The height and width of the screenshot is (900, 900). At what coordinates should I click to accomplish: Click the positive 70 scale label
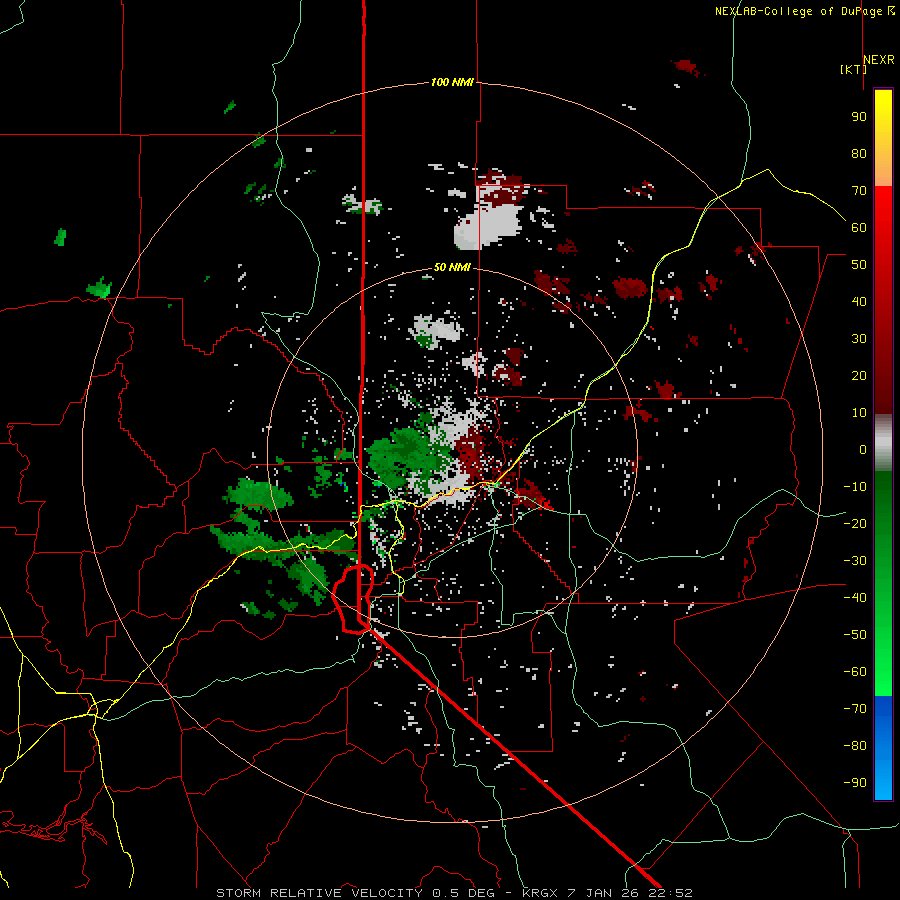[859, 191]
